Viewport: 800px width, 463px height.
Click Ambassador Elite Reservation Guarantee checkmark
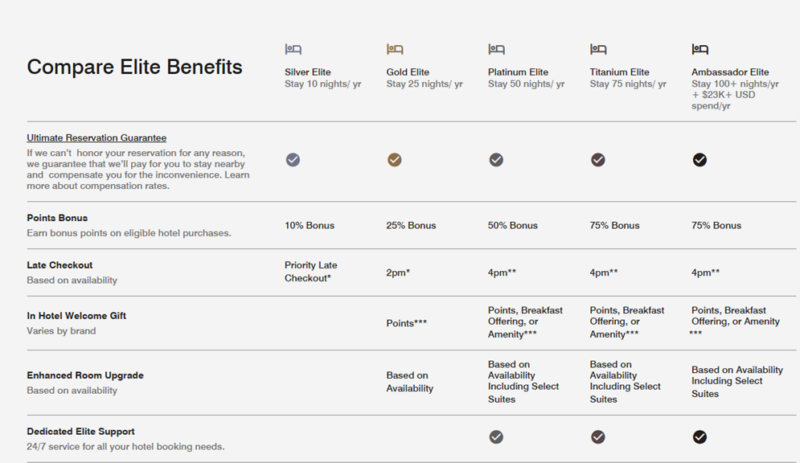(x=699, y=160)
